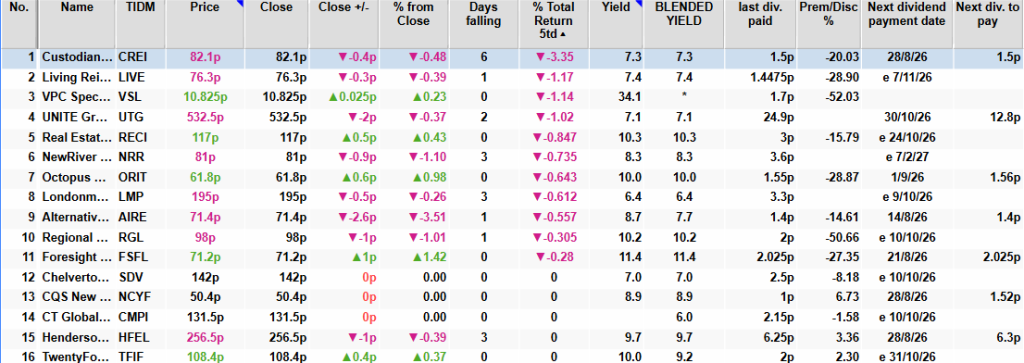Click VSL price 10.825p in Price column
This screenshot has width=1024, height=363.
pos(205,97)
